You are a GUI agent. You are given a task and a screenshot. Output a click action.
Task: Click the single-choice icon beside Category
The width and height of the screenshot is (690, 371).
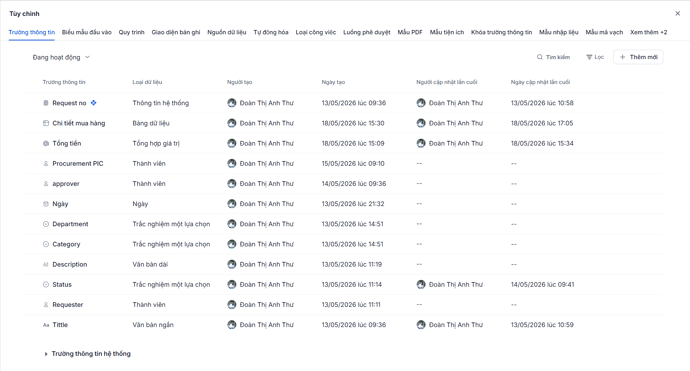[x=46, y=244]
